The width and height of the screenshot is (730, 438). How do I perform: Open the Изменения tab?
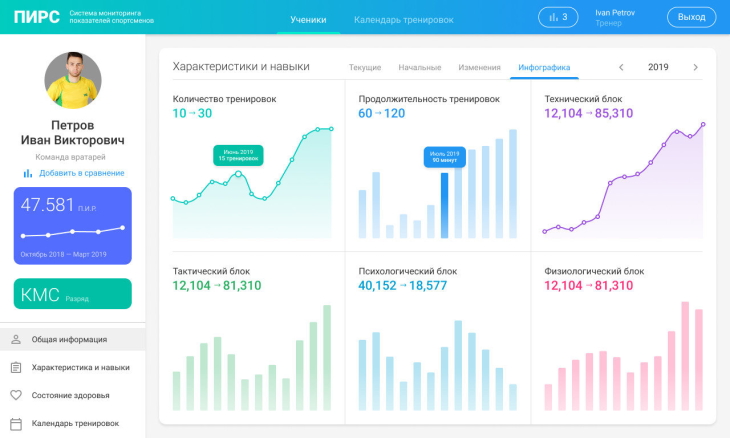point(479,67)
